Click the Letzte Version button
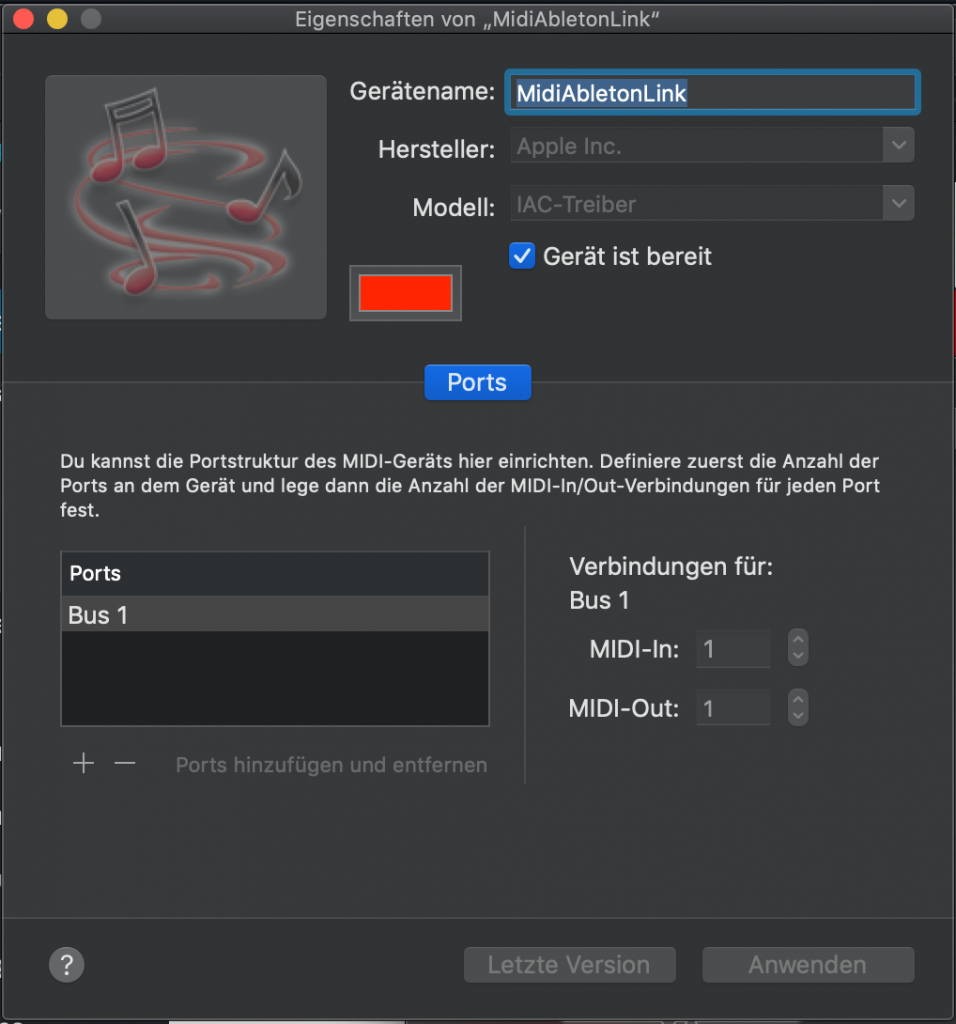 (569, 965)
